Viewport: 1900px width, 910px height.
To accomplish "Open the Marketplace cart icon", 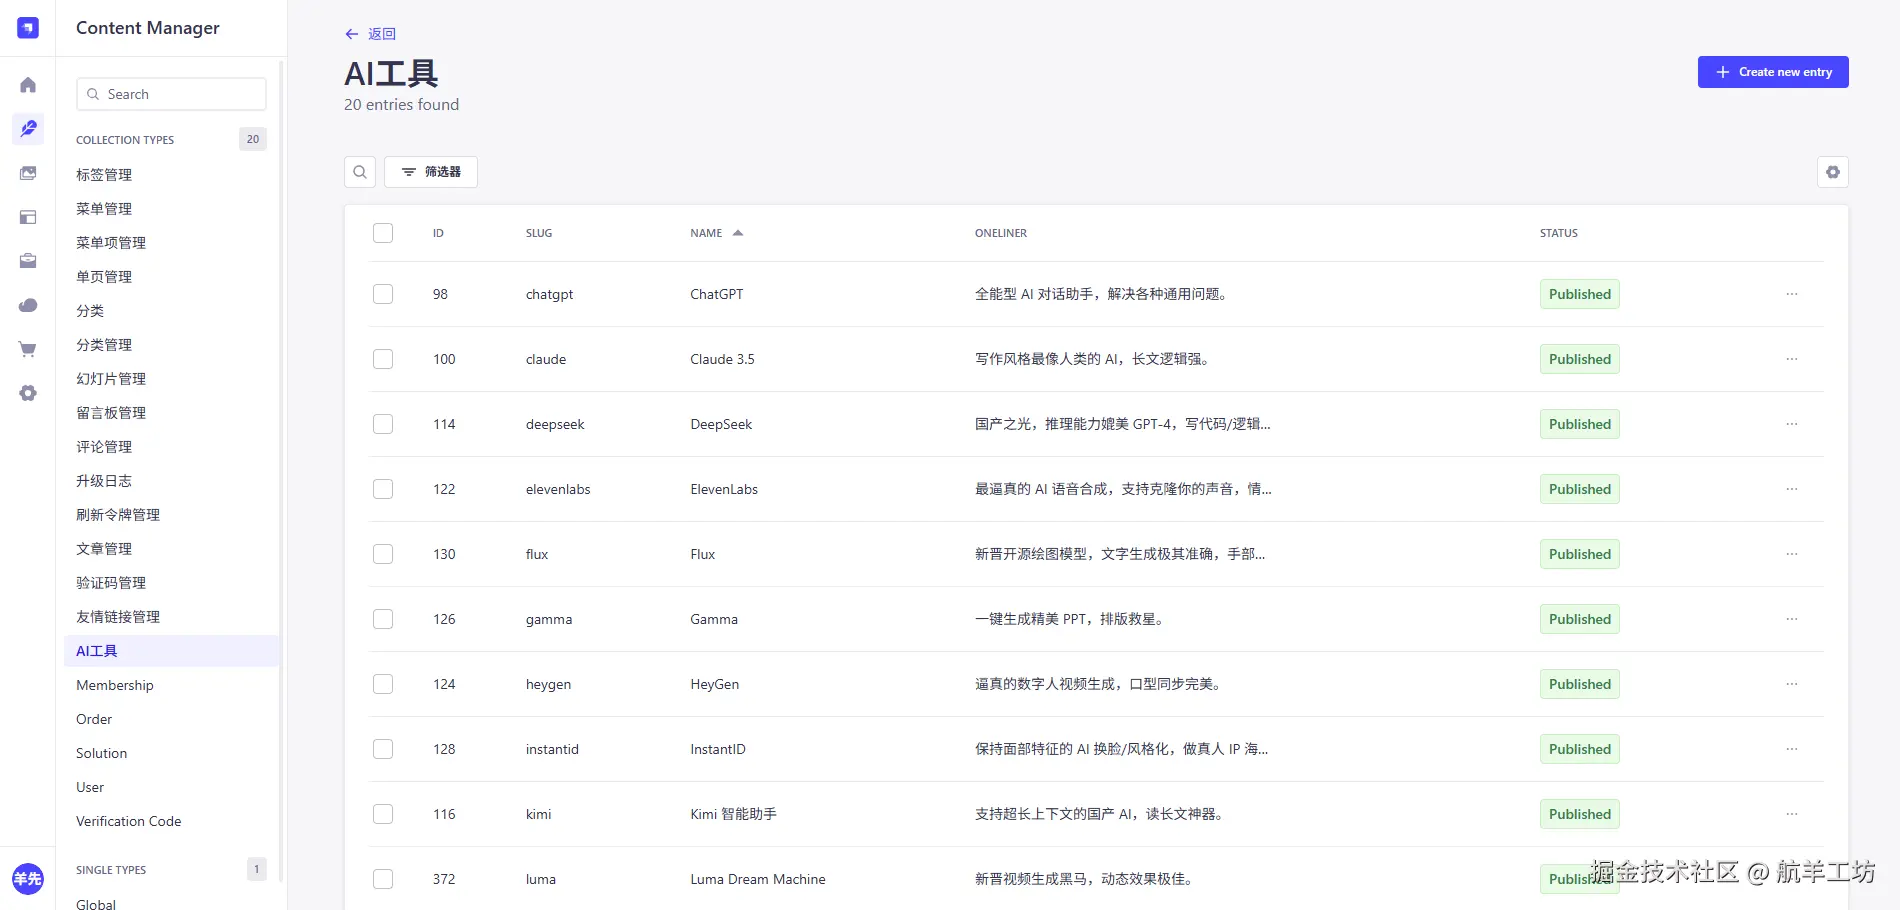I will [x=28, y=349].
